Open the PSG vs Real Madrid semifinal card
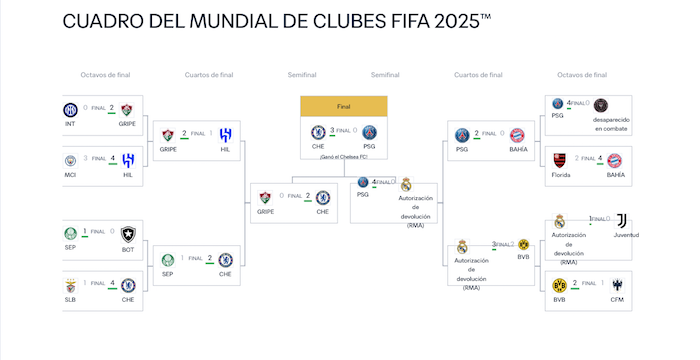 click(394, 202)
